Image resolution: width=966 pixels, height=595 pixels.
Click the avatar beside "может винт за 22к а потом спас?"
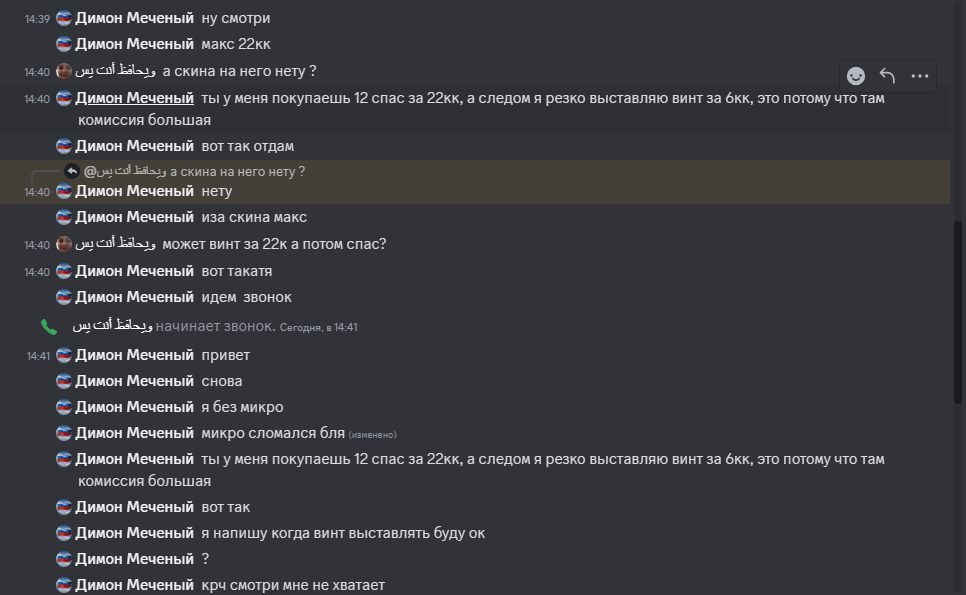tap(64, 244)
